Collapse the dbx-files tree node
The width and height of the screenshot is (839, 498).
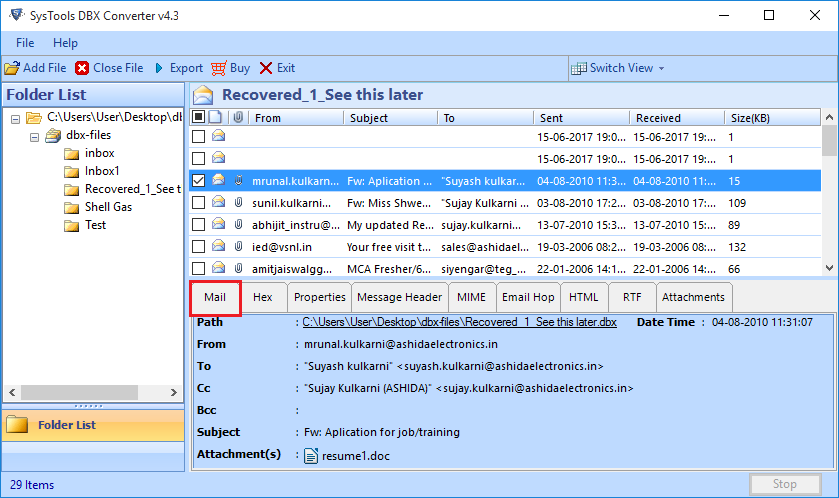[x=34, y=137]
